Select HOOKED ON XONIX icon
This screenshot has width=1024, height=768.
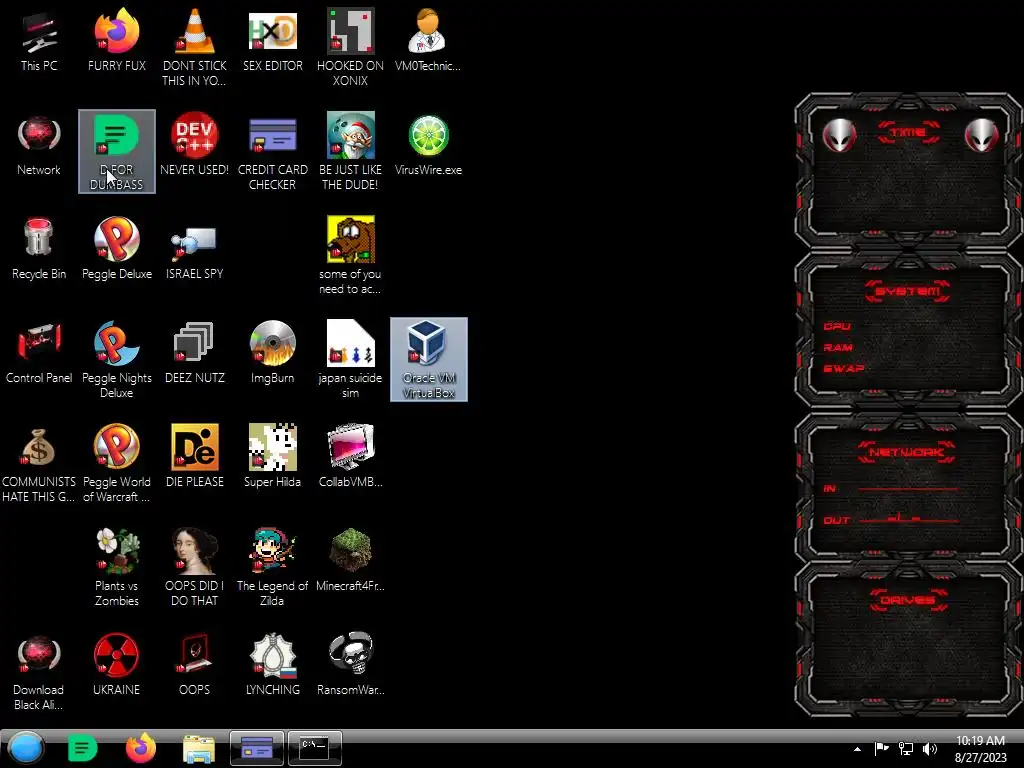point(350,47)
